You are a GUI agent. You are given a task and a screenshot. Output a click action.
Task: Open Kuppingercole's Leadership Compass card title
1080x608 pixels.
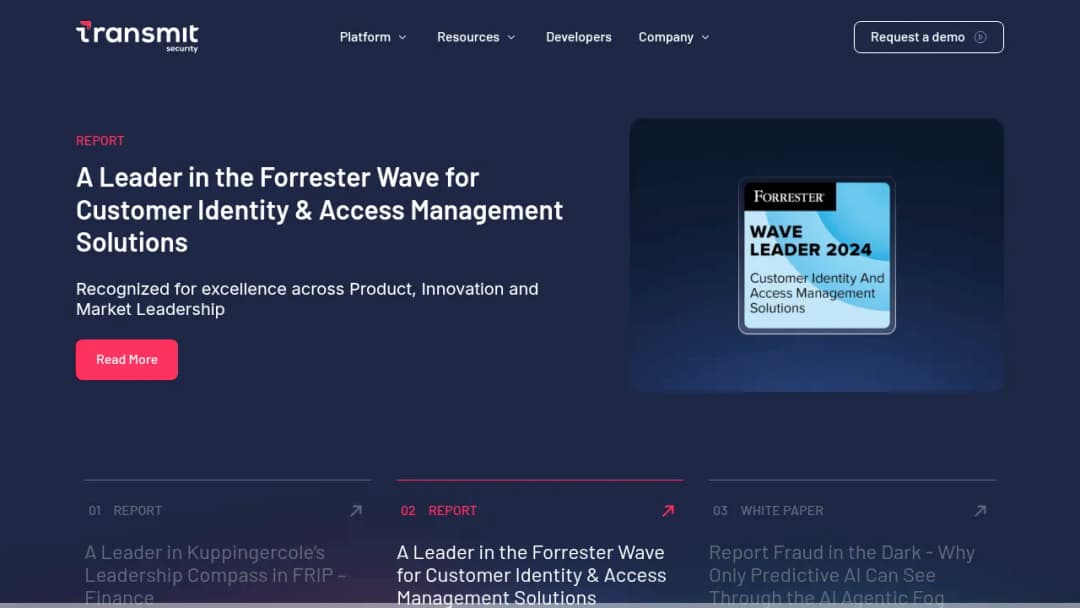216,574
